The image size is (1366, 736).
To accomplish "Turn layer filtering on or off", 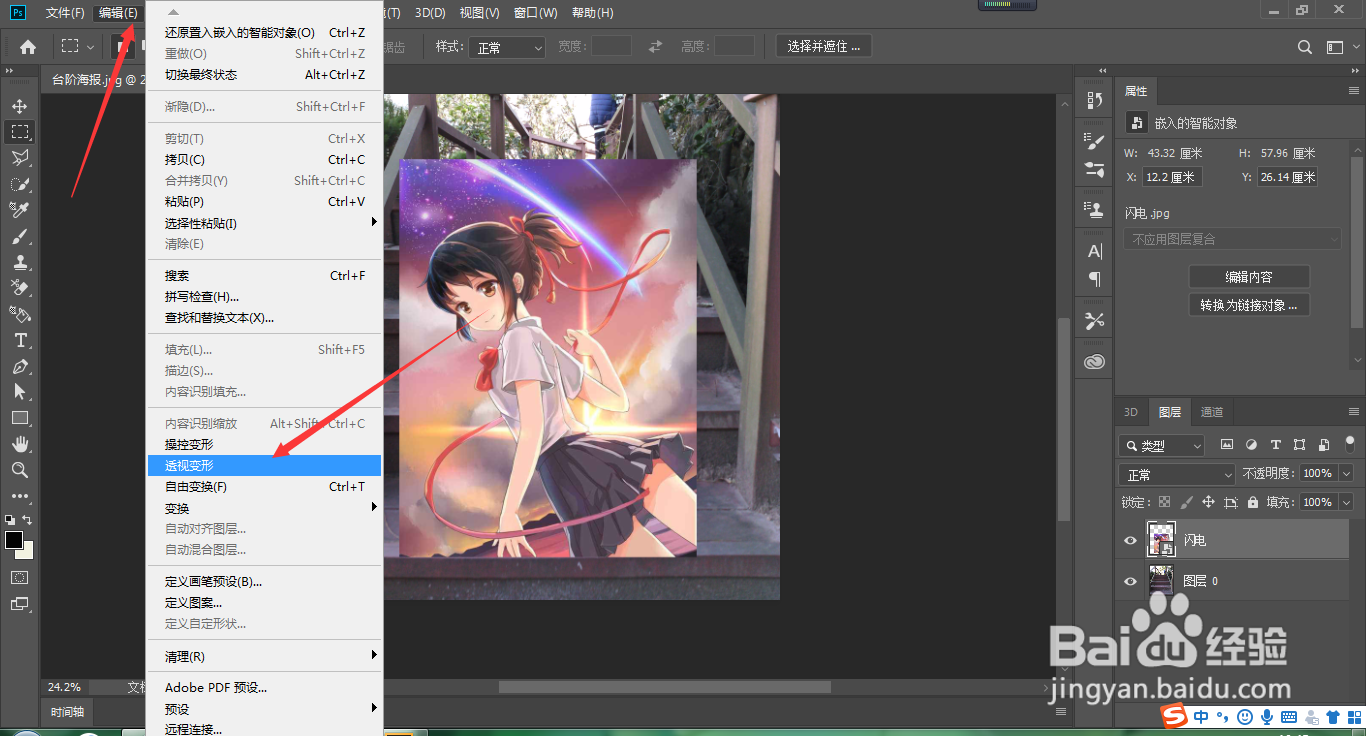I will (1350, 442).
